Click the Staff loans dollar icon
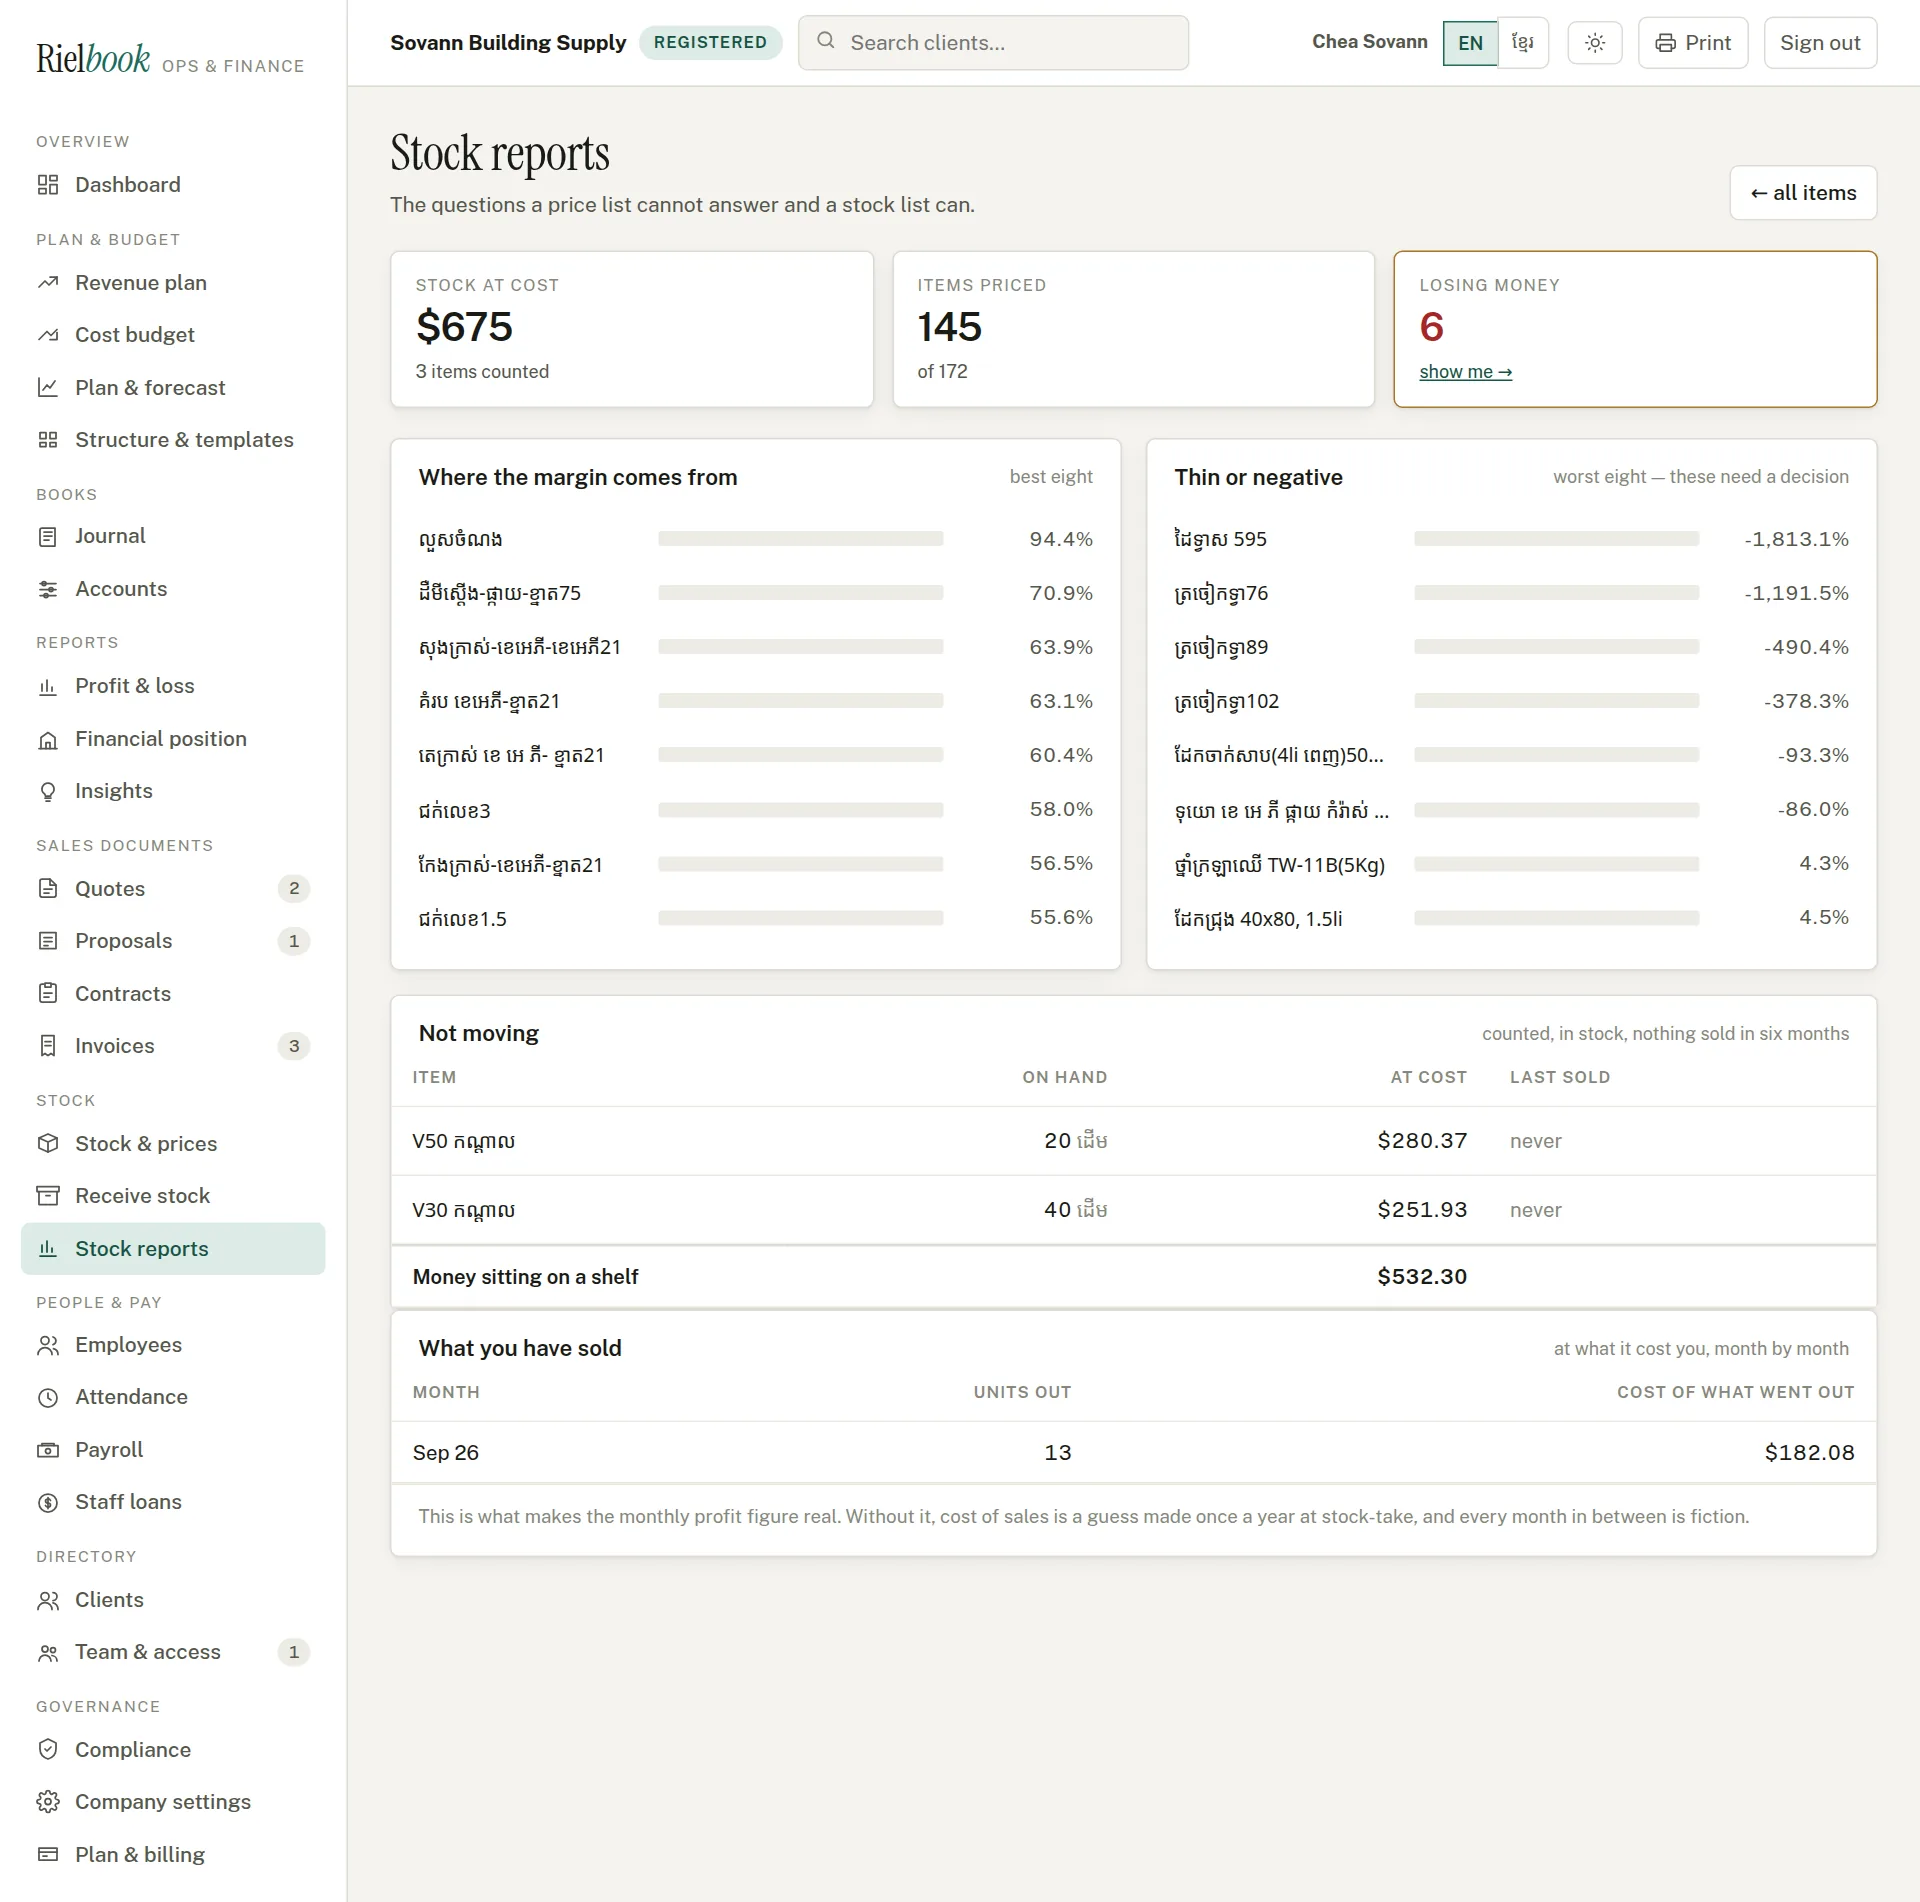Image resolution: width=1920 pixels, height=1902 pixels. point(48,1502)
